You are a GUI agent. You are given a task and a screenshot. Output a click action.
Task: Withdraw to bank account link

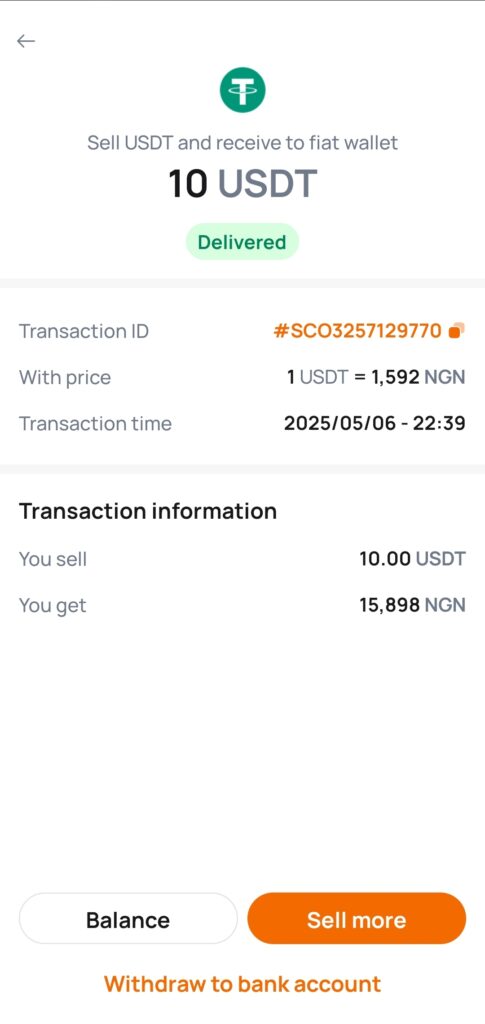tap(242, 984)
